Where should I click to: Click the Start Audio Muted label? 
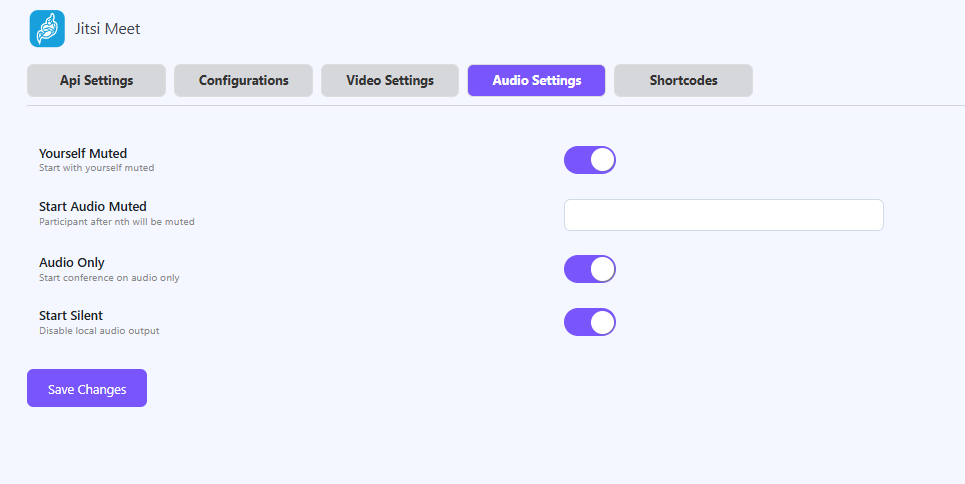93,207
